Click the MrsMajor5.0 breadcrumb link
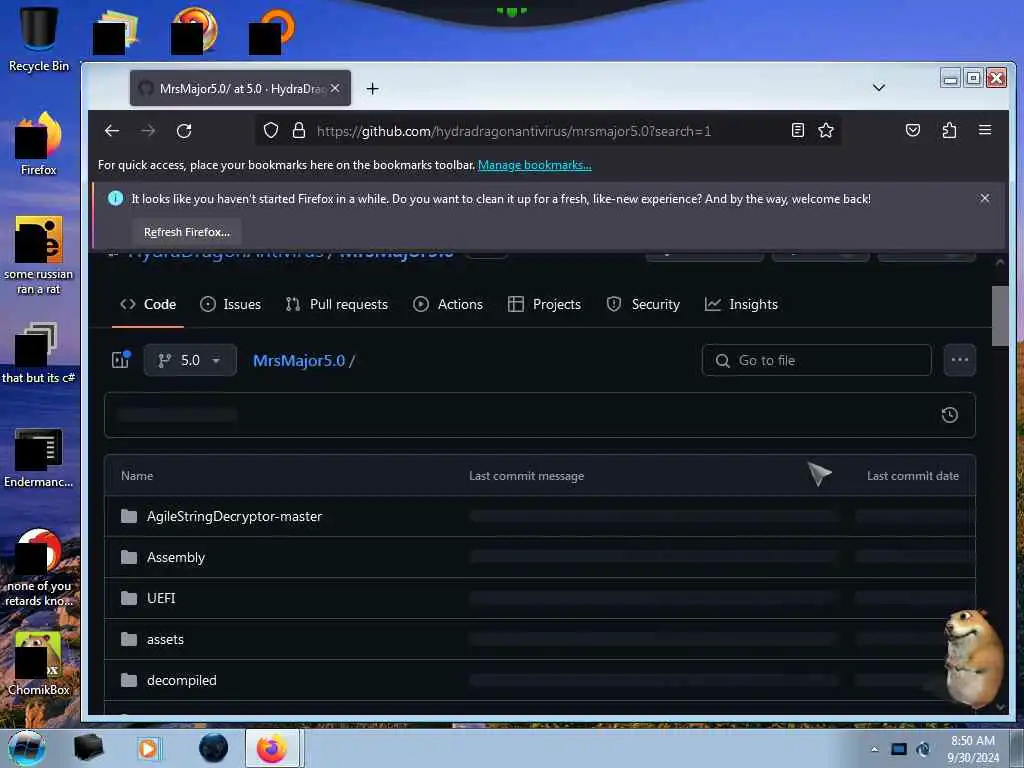 pyautogui.click(x=298, y=360)
